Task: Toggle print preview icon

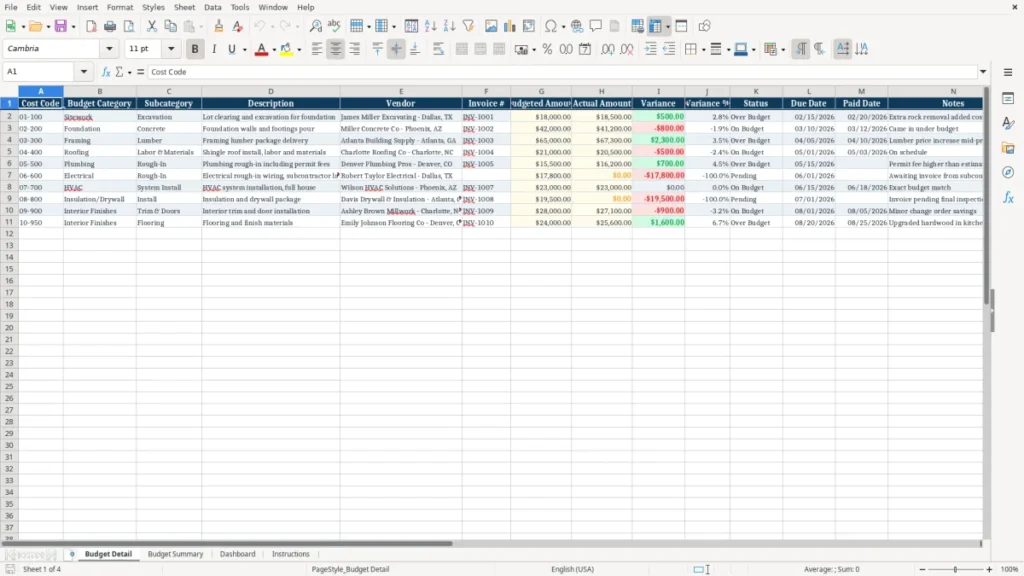Action: click(x=129, y=26)
